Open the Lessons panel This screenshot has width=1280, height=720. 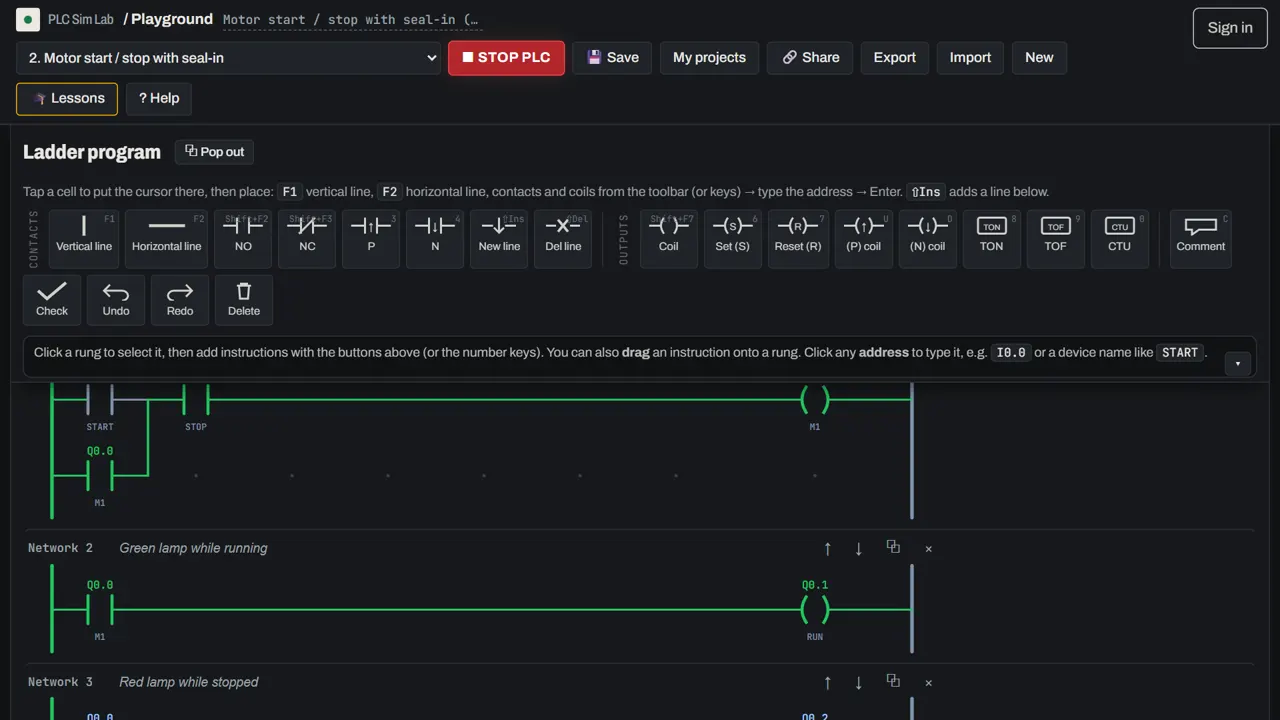pyautogui.click(x=67, y=99)
